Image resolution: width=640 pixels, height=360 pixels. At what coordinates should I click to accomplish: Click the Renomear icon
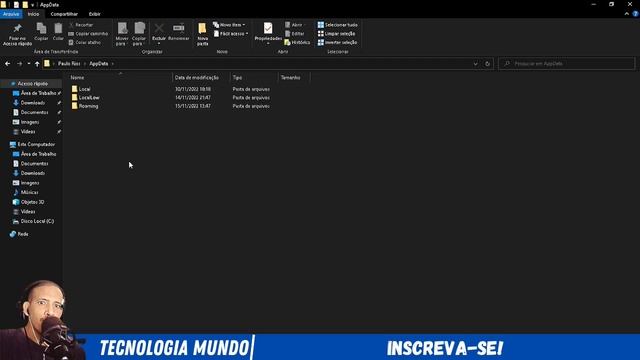click(x=179, y=29)
